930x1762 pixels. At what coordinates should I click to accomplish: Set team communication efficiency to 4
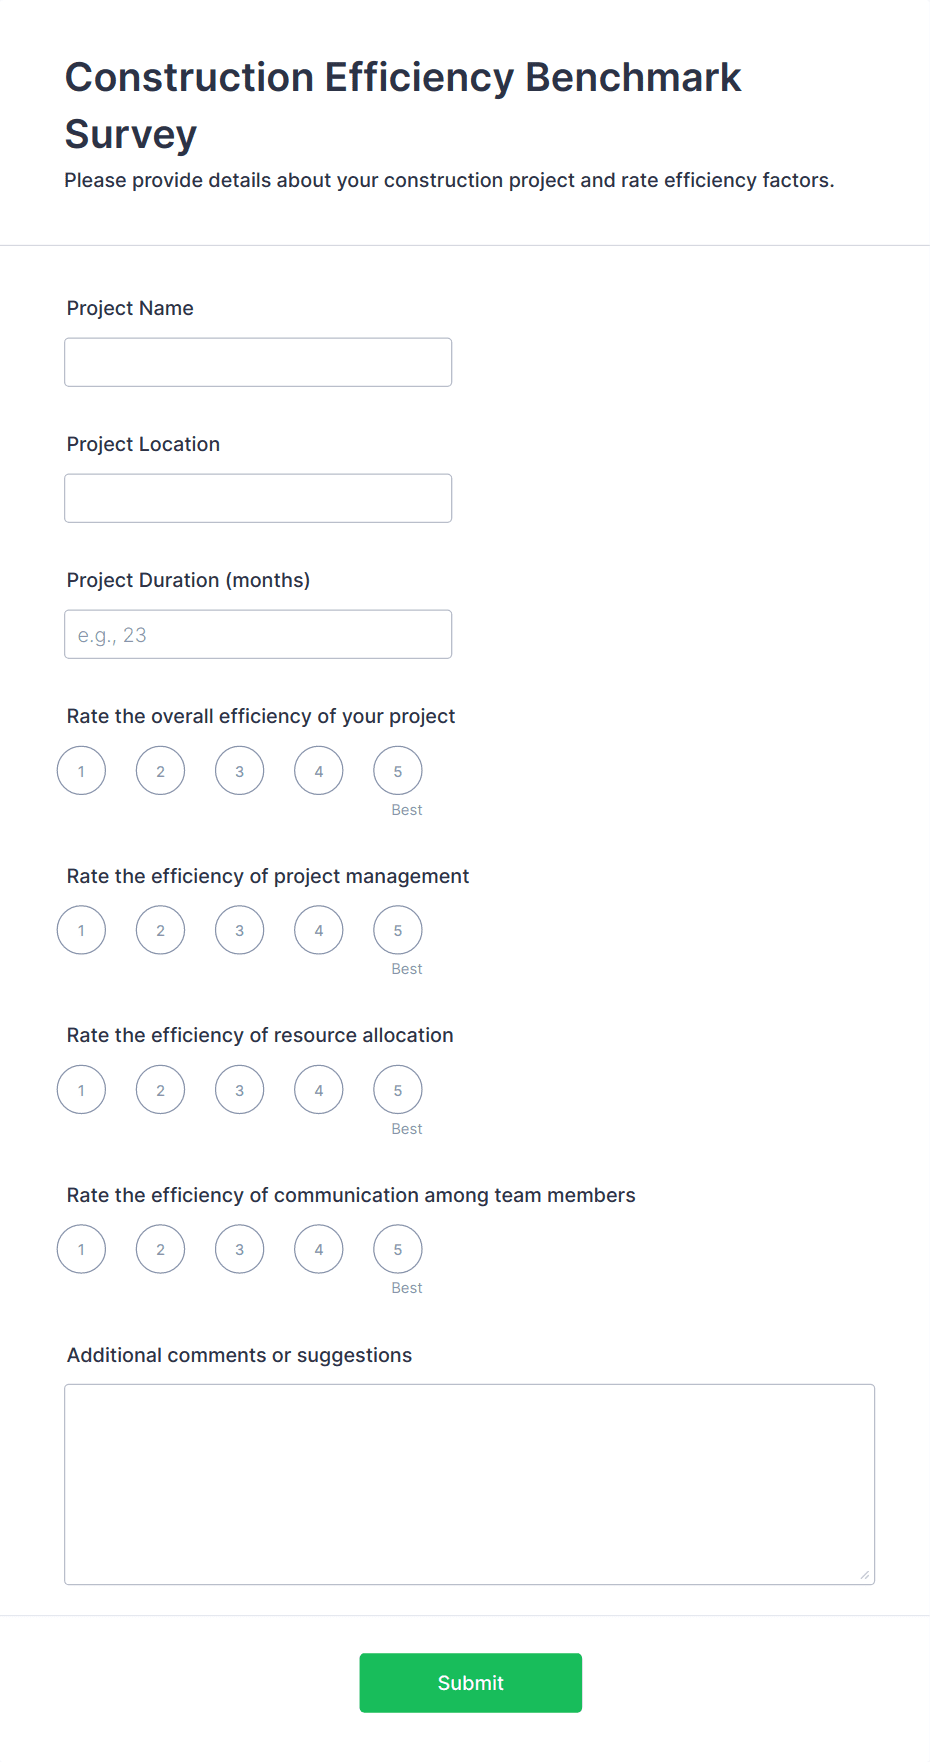click(x=318, y=1249)
